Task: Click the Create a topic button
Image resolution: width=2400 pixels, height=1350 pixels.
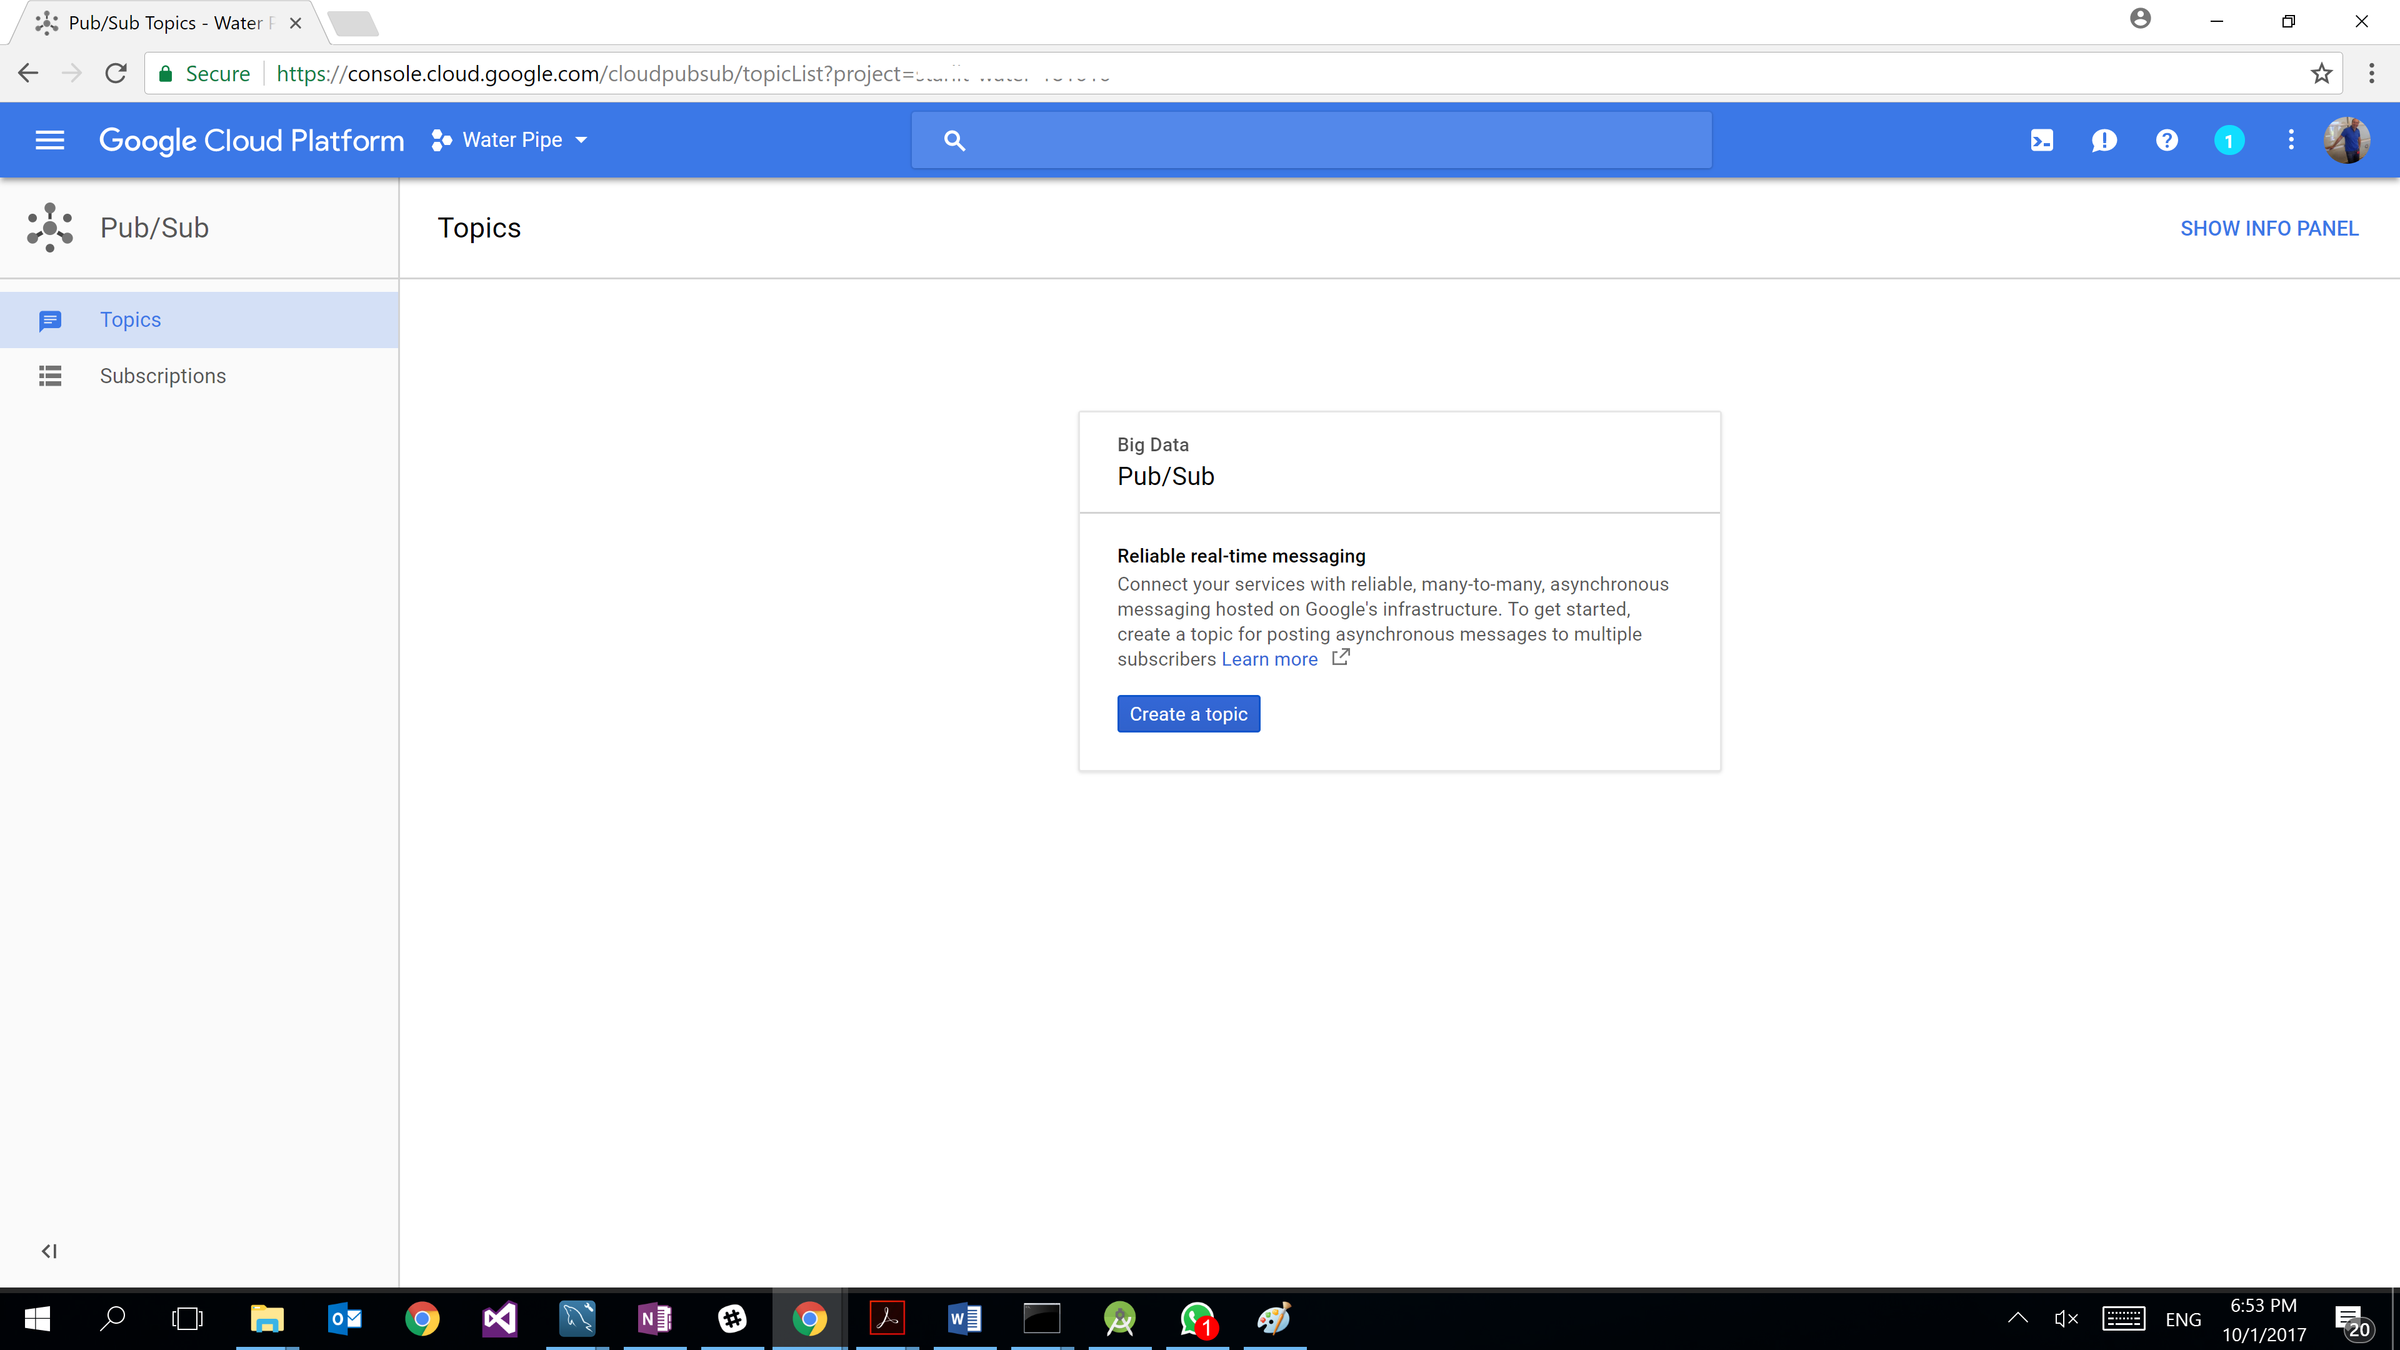Action: [x=1188, y=714]
